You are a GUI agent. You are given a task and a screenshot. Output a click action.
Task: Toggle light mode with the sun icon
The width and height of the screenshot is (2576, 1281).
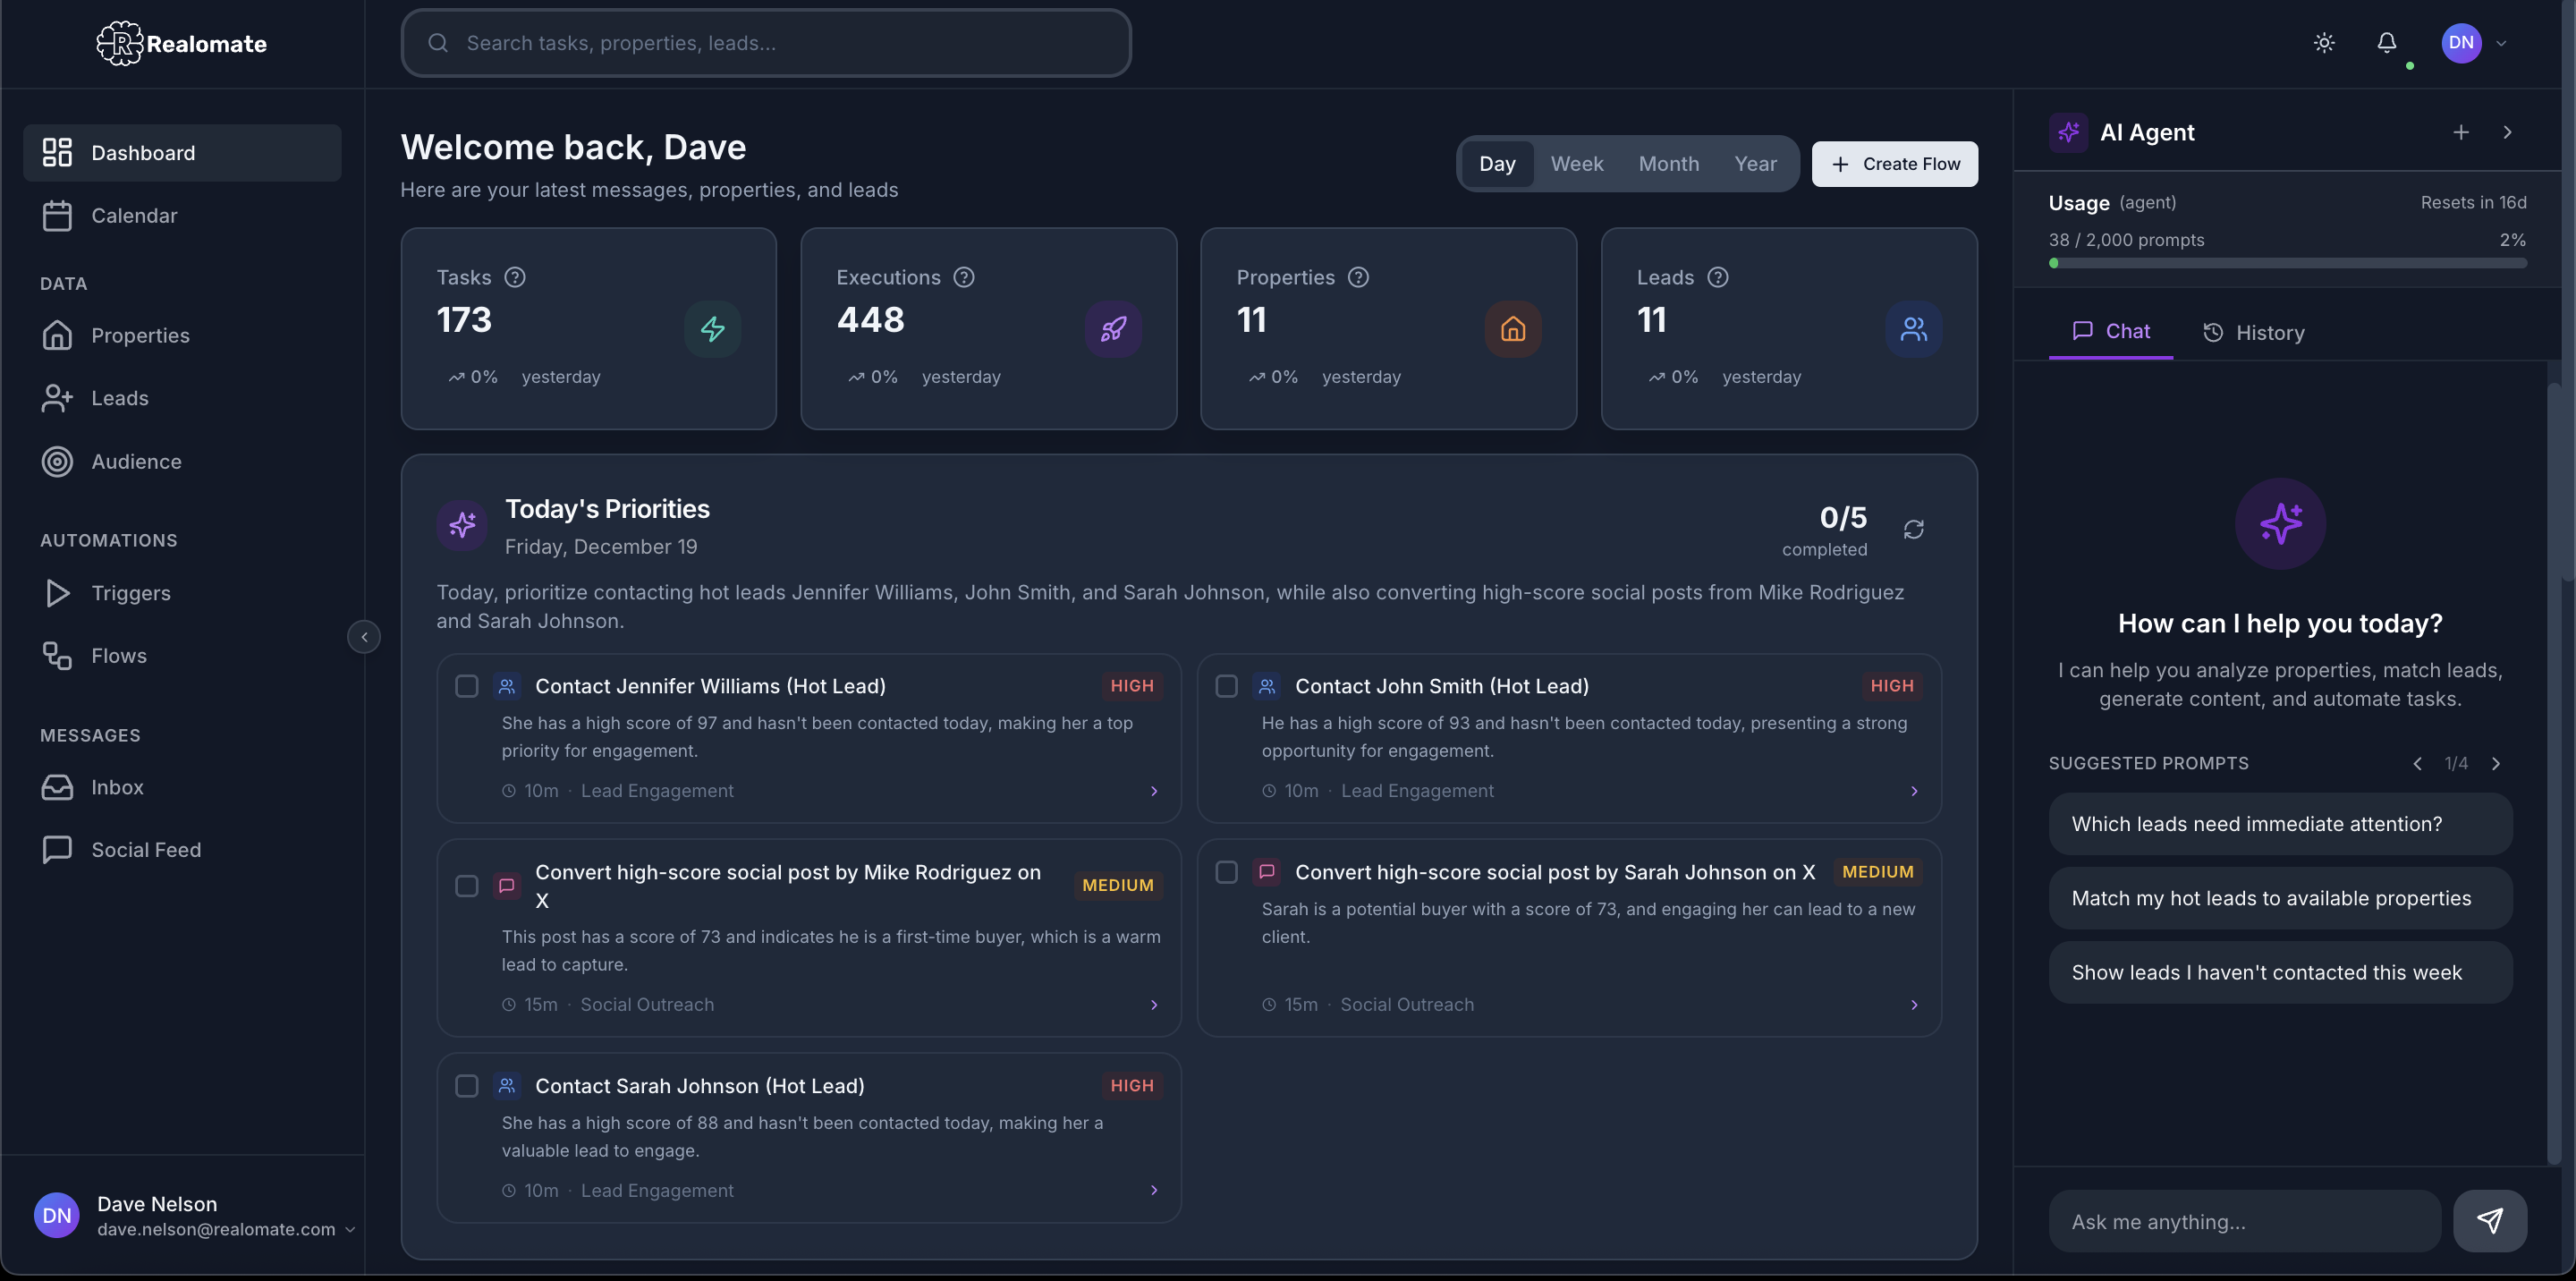coord(2324,43)
